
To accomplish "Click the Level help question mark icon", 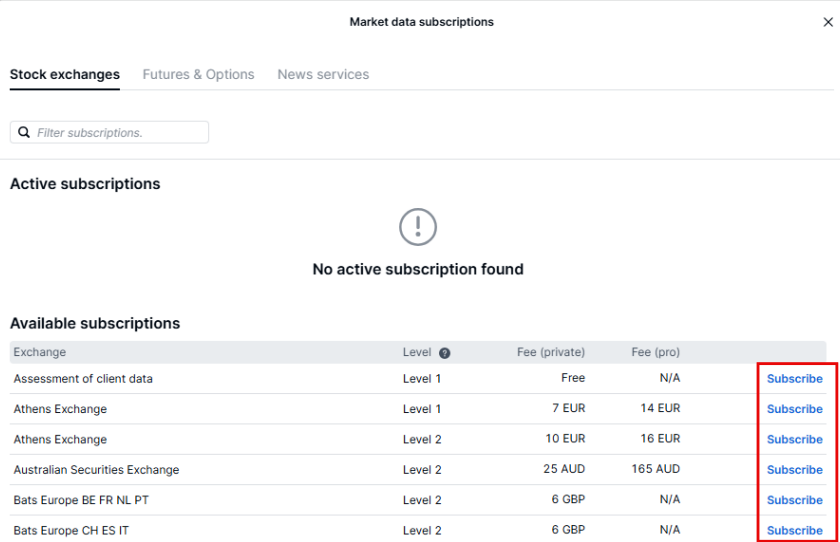I will click(x=444, y=353).
